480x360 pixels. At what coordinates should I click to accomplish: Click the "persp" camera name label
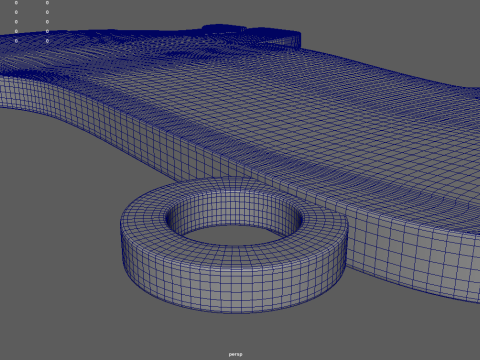(235, 354)
